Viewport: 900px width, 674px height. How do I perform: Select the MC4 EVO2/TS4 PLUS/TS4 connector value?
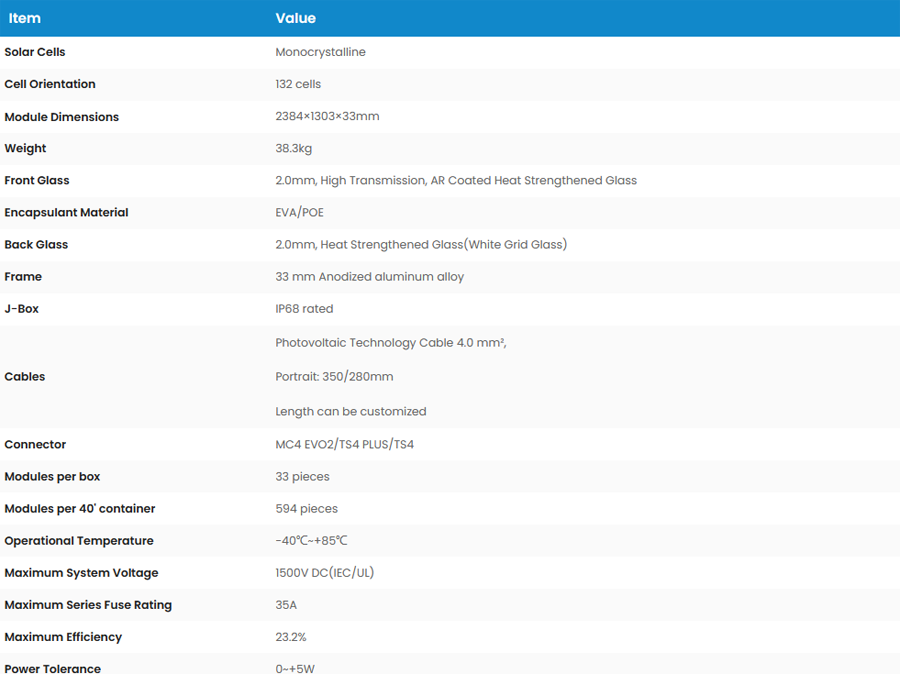click(x=344, y=444)
